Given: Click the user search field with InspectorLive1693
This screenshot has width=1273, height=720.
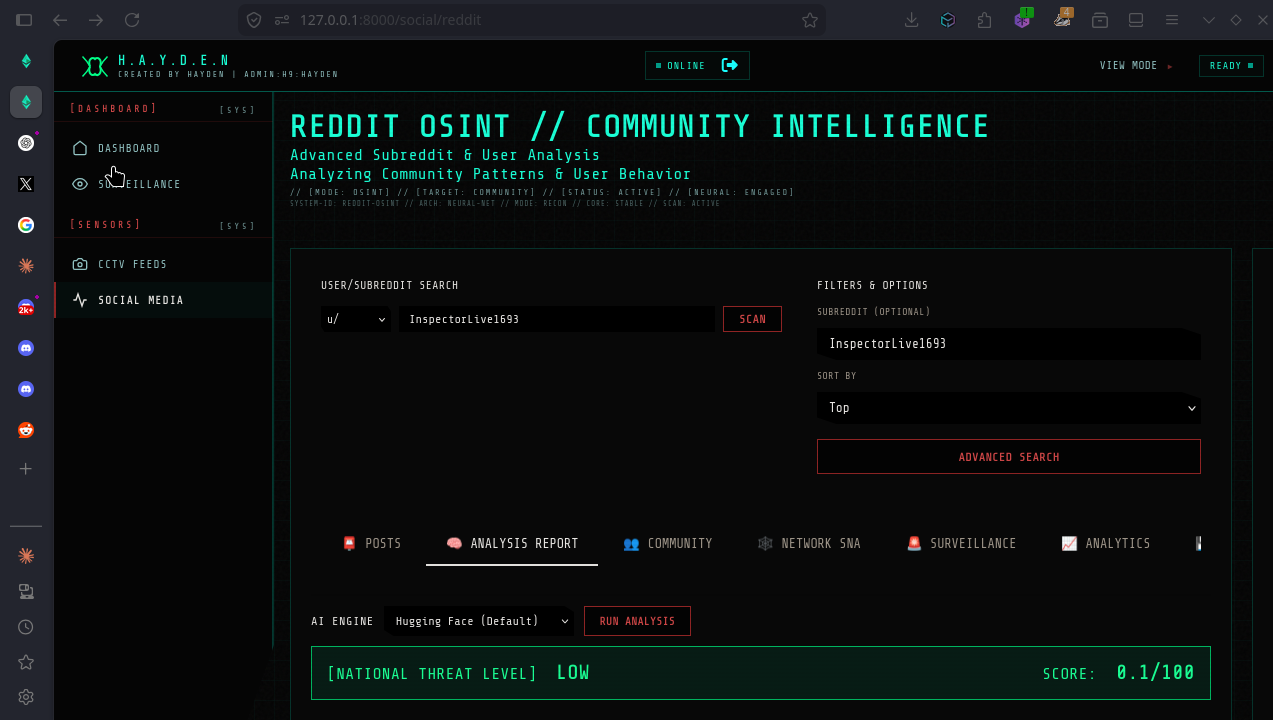Looking at the screenshot, I should coord(556,319).
